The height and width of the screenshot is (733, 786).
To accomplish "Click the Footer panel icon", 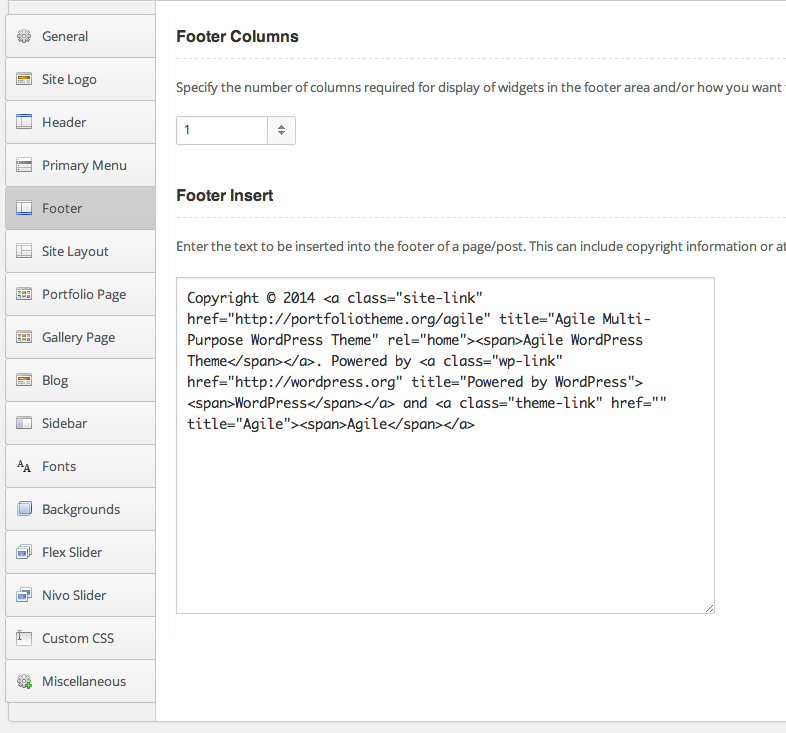I will pyautogui.click(x=24, y=208).
